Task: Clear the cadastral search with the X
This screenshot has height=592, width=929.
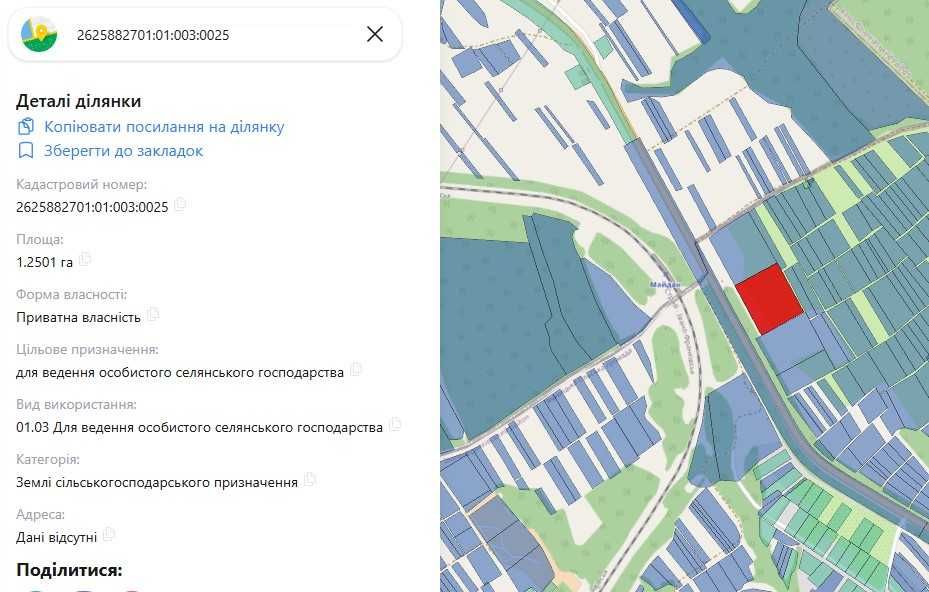Action: [x=374, y=34]
